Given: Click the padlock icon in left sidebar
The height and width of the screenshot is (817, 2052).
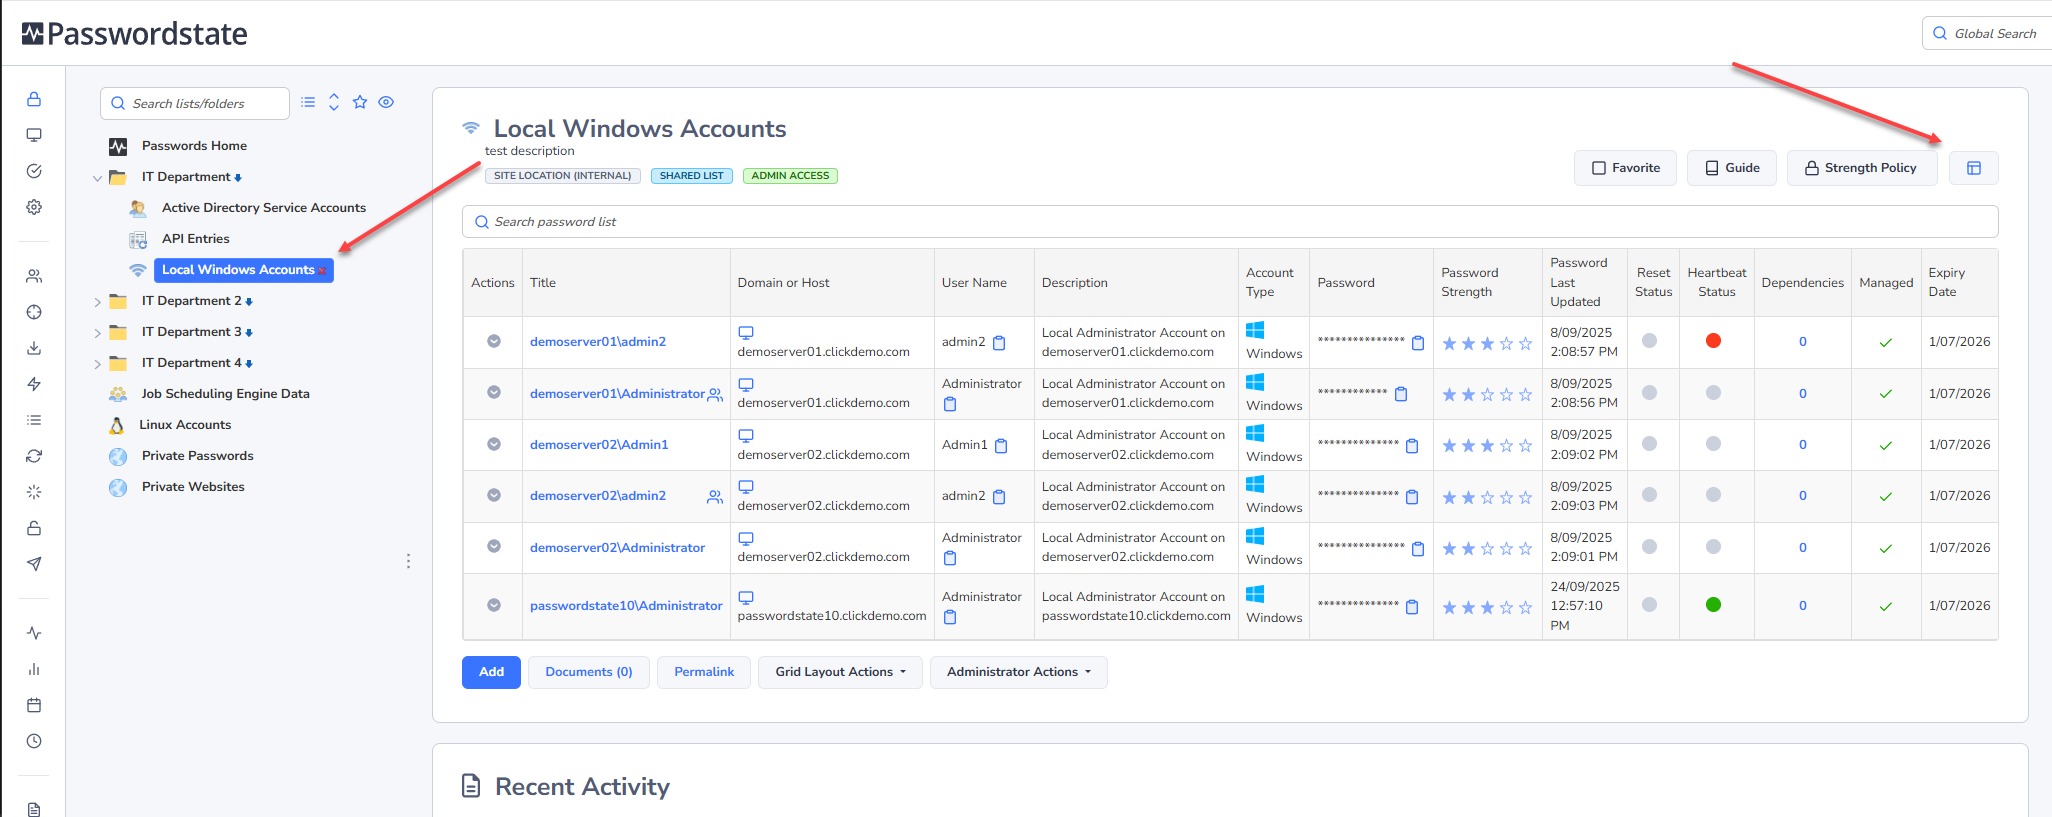Looking at the screenshot, I should pos(34,99).
